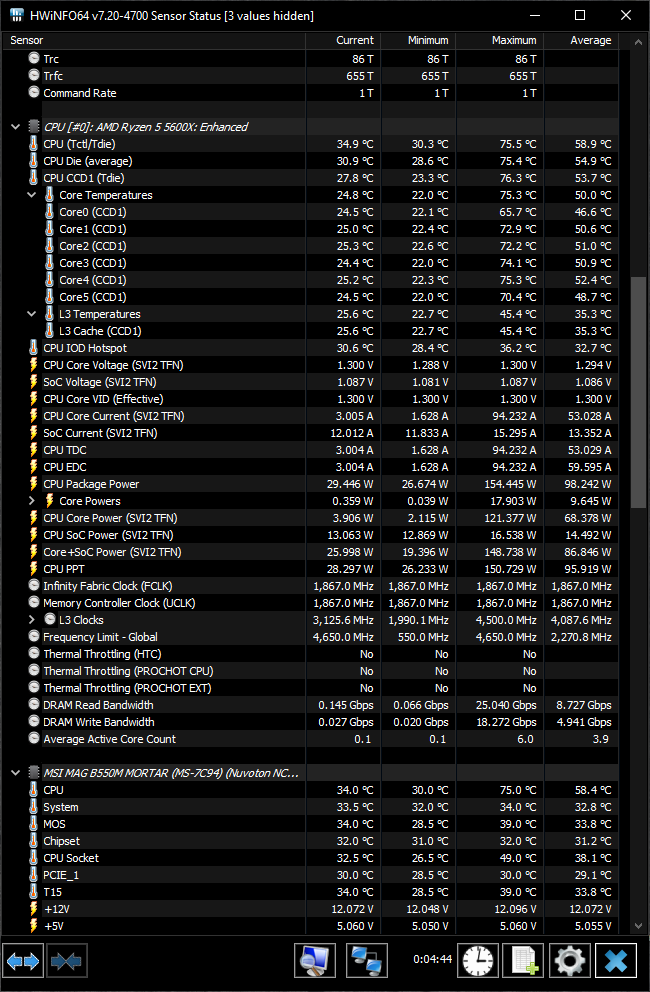Screen dimensions: 650x992
Task: Reset the elapsed time clock icon
Action: pos(477,961)
